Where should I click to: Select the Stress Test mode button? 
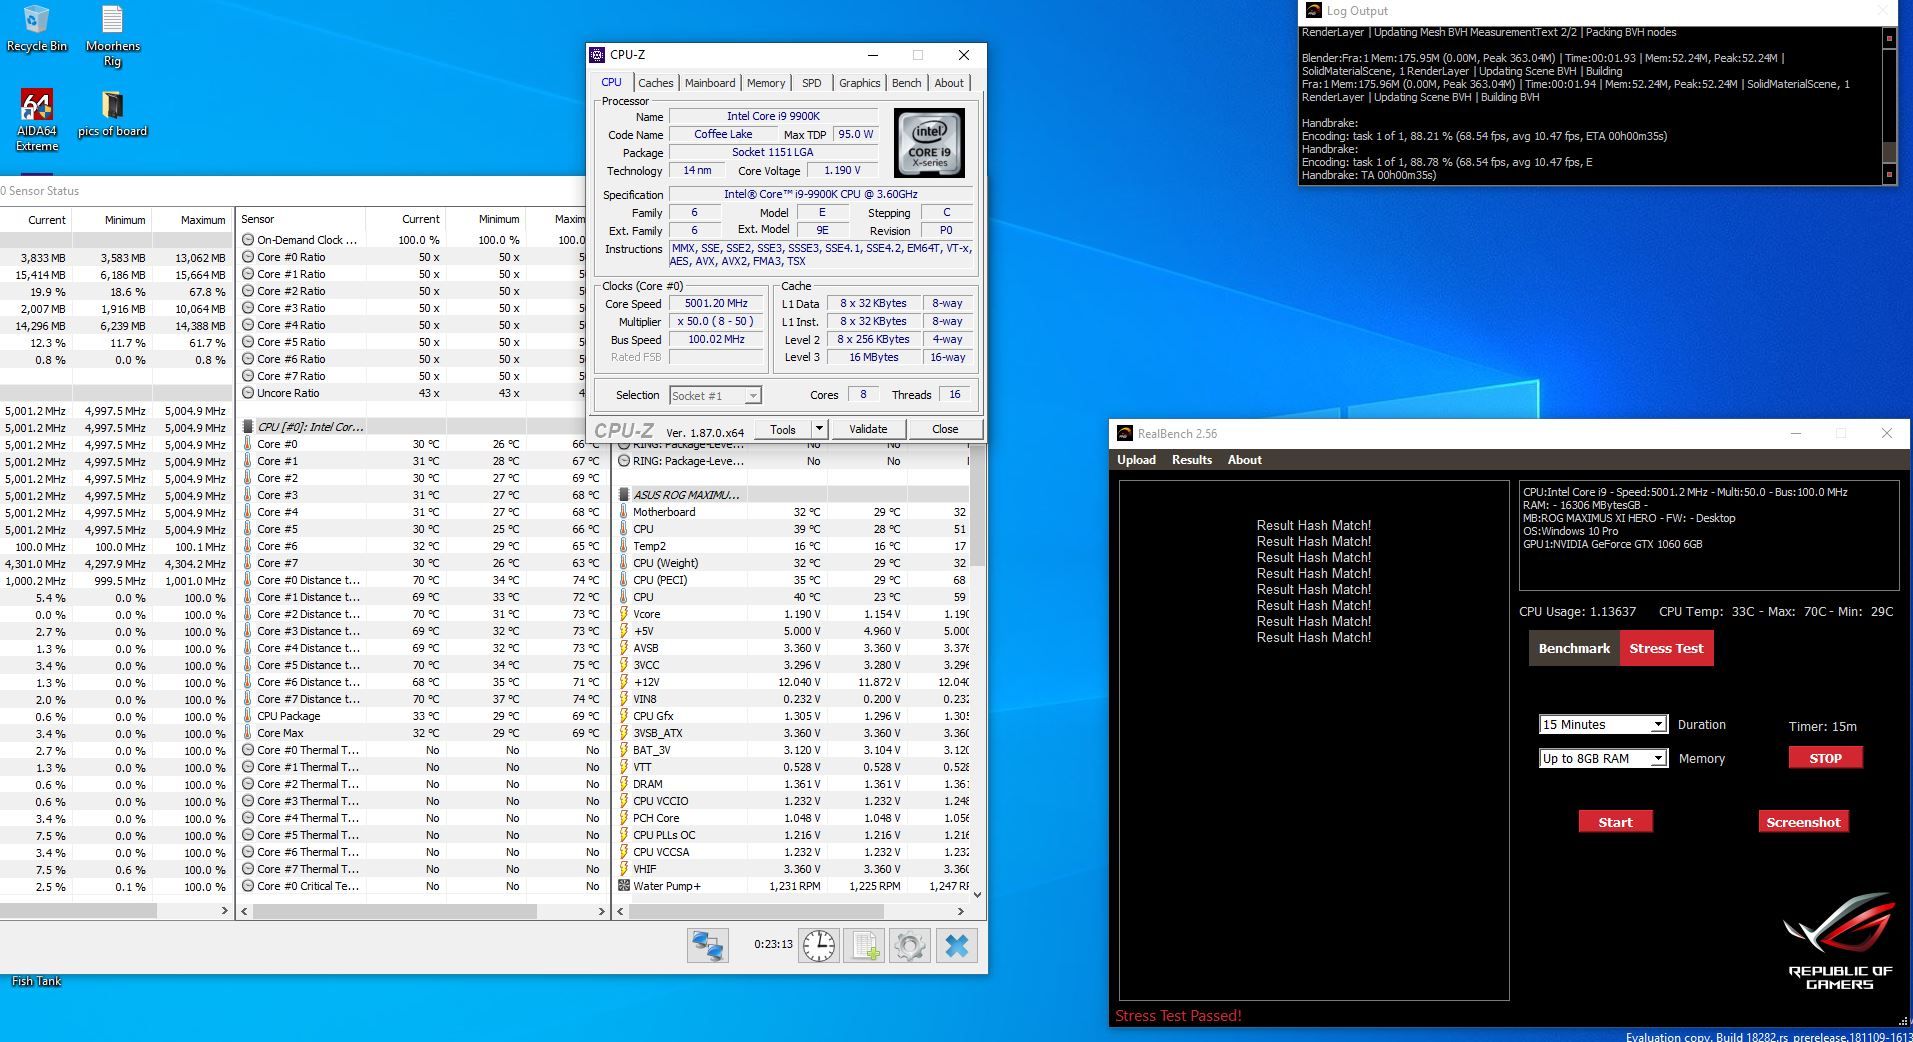(1666, 648)
